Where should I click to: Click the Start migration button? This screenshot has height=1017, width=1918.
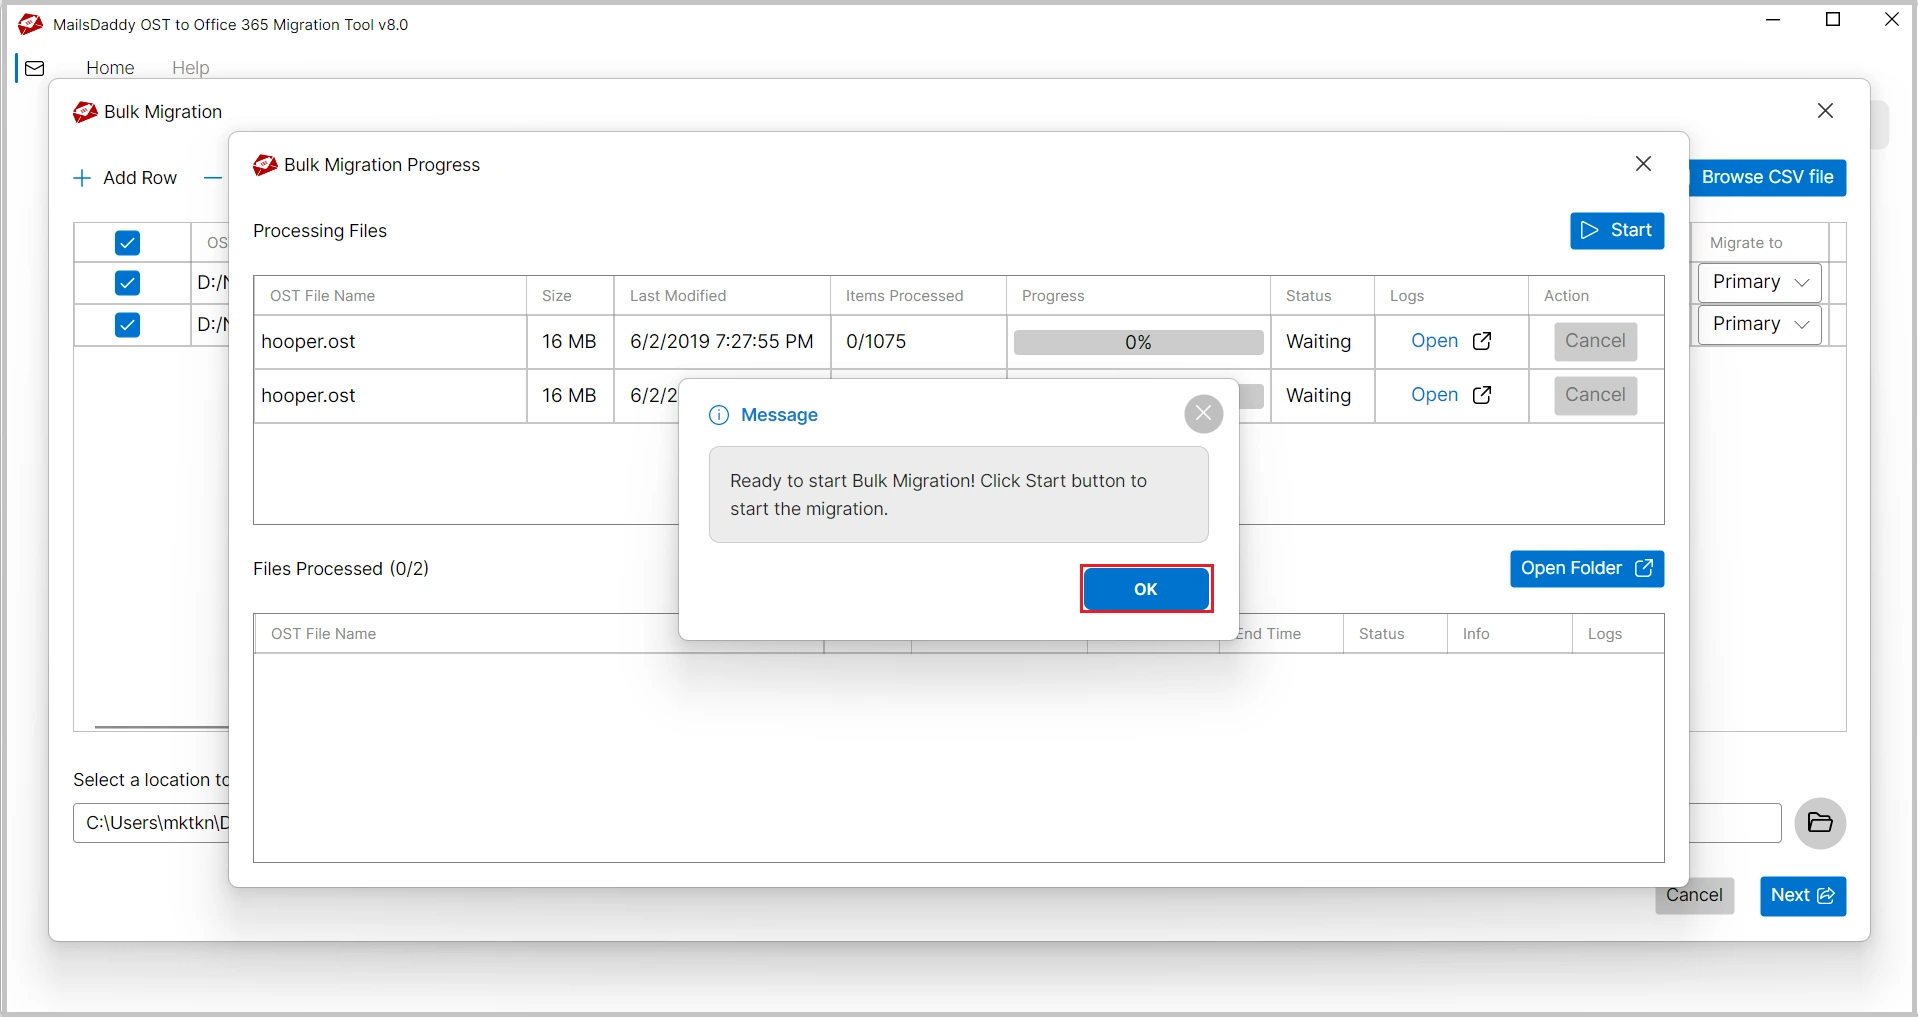coord(1616,231)
